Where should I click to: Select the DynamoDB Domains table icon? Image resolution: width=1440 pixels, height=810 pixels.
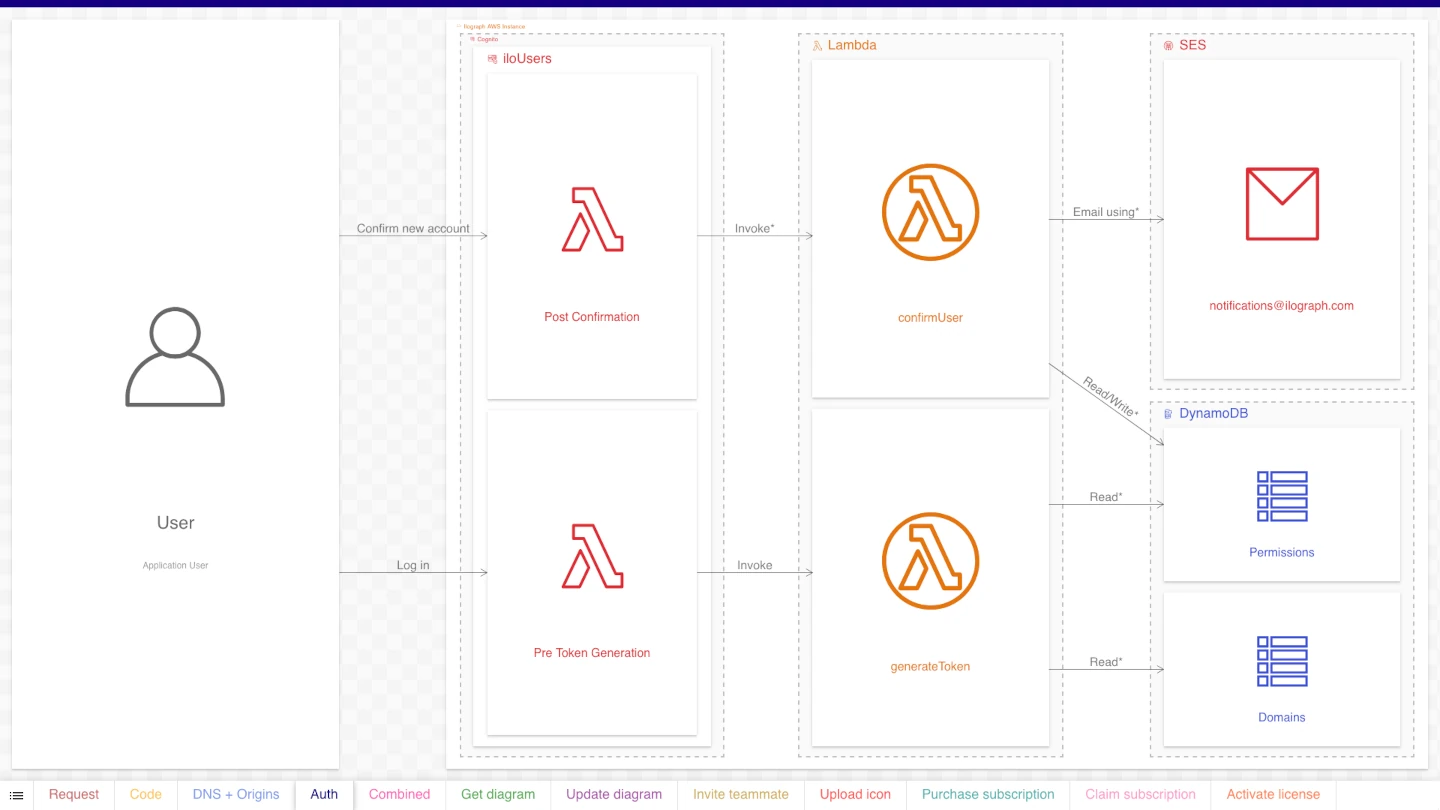click(1281, 660)
